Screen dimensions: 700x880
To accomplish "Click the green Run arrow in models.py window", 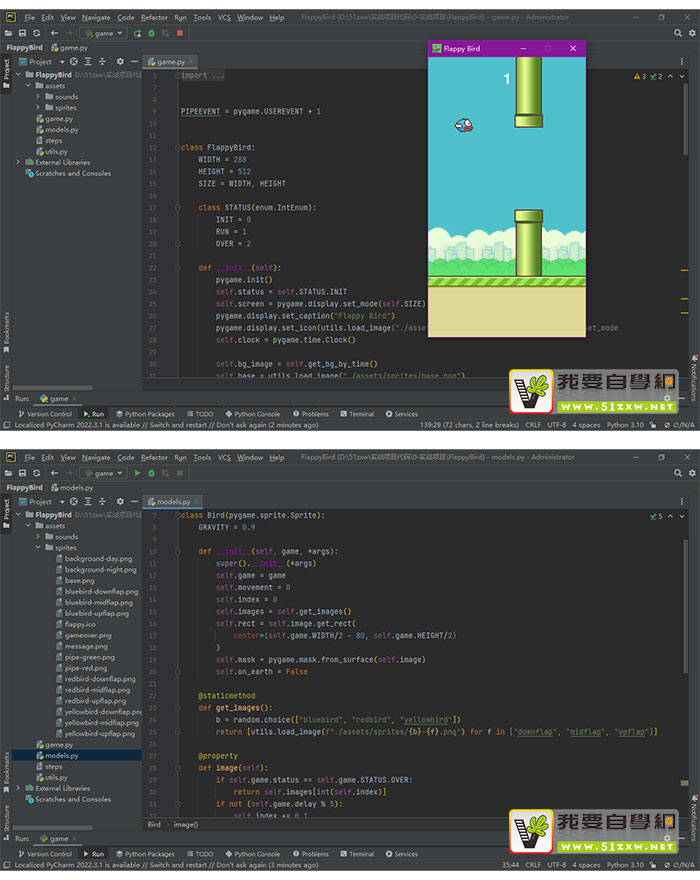I will [x=138, y=473].
